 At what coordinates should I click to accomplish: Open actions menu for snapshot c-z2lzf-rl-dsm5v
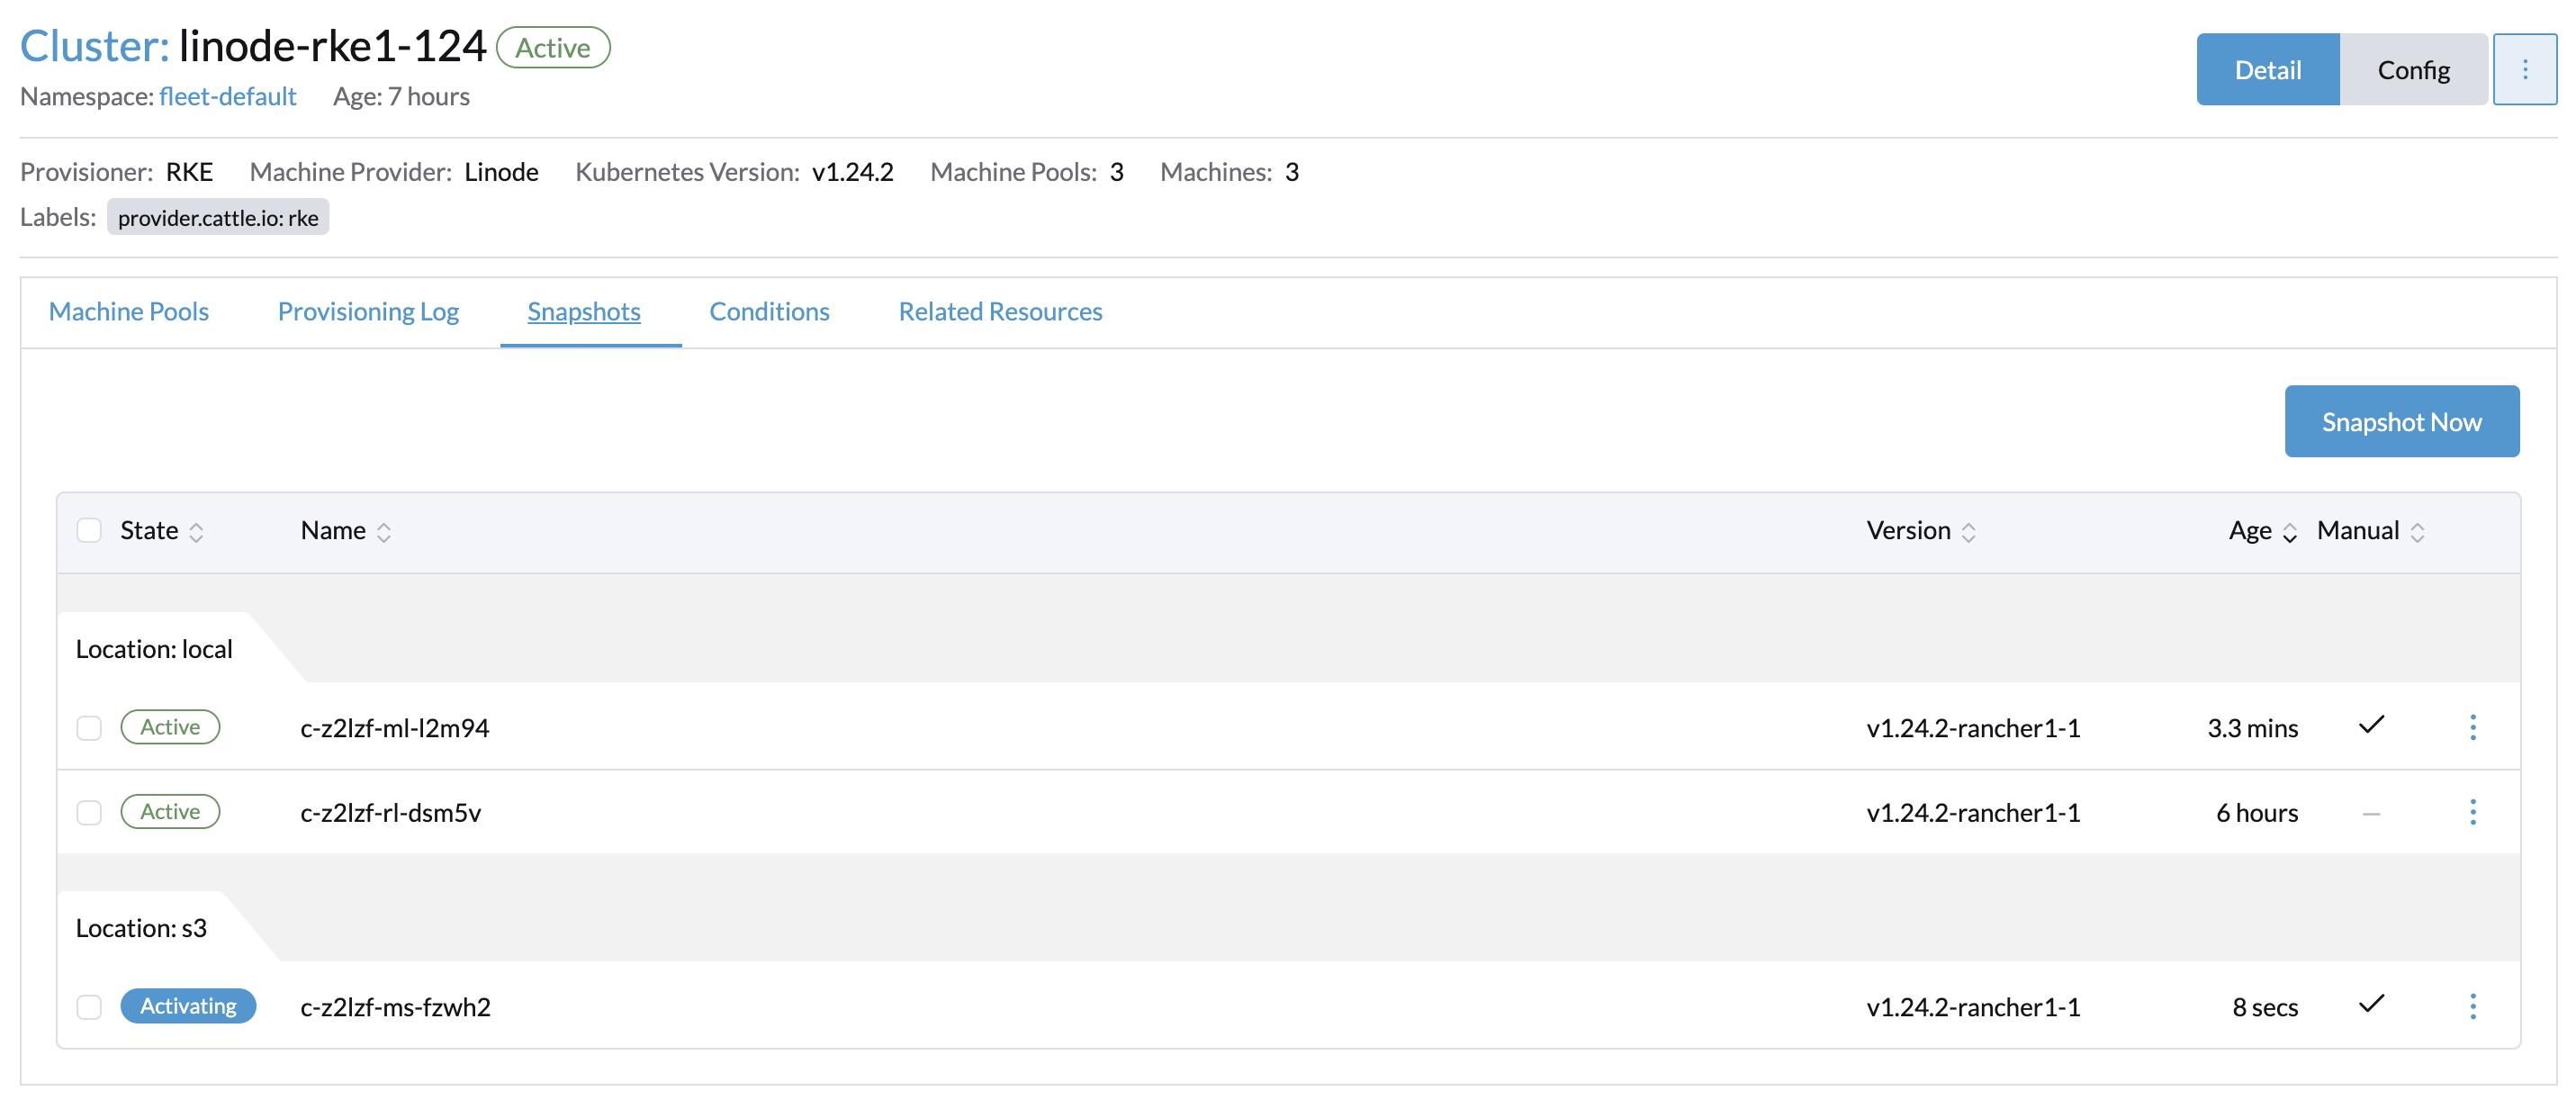click(x=2474, y=812)
